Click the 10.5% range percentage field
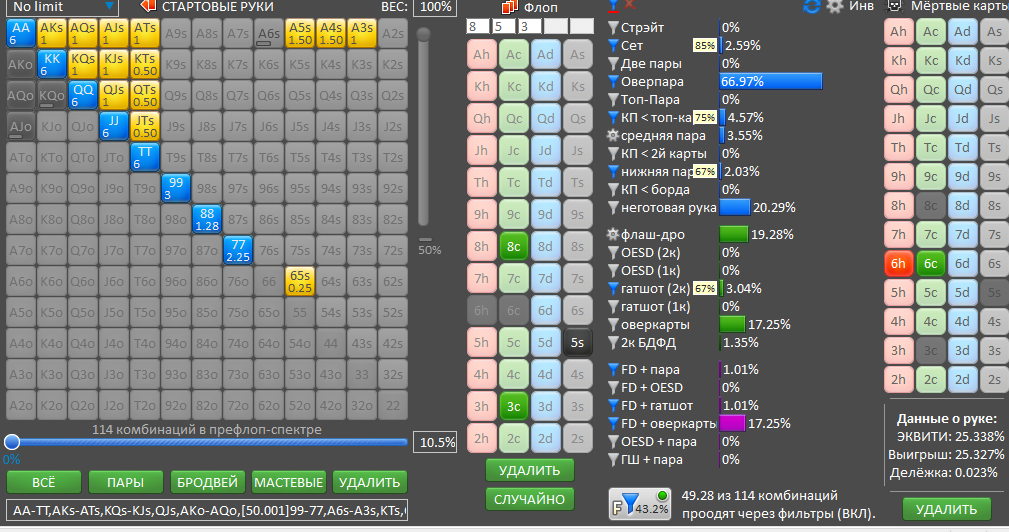This screenshot has height=532, width=1009. coord(436,443)
